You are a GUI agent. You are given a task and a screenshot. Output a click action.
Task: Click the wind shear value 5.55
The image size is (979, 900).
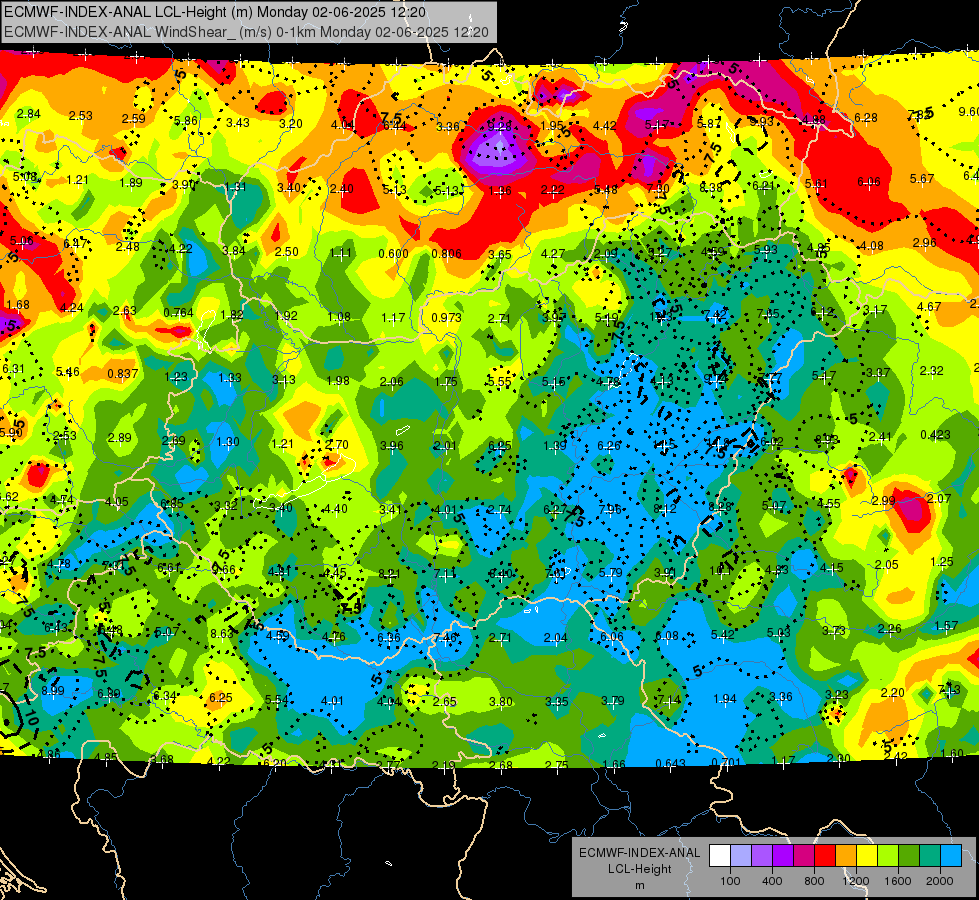tap(499, 382)
